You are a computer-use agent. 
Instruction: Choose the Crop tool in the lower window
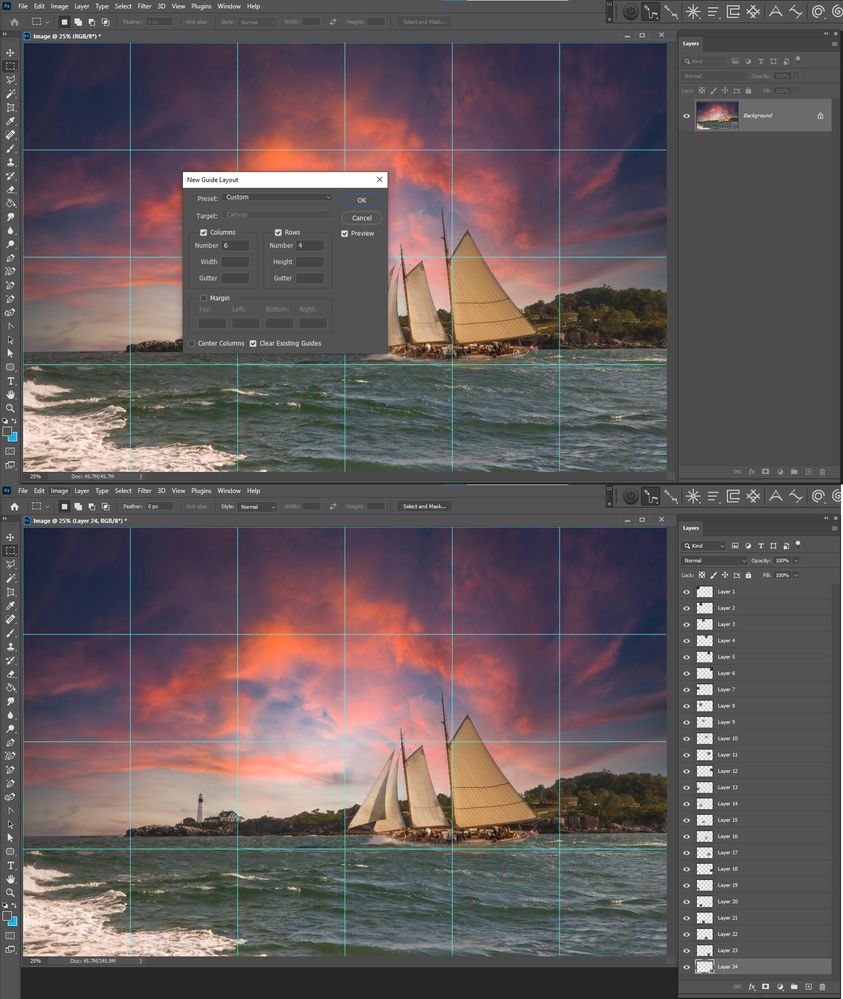[x=10, y=592]
